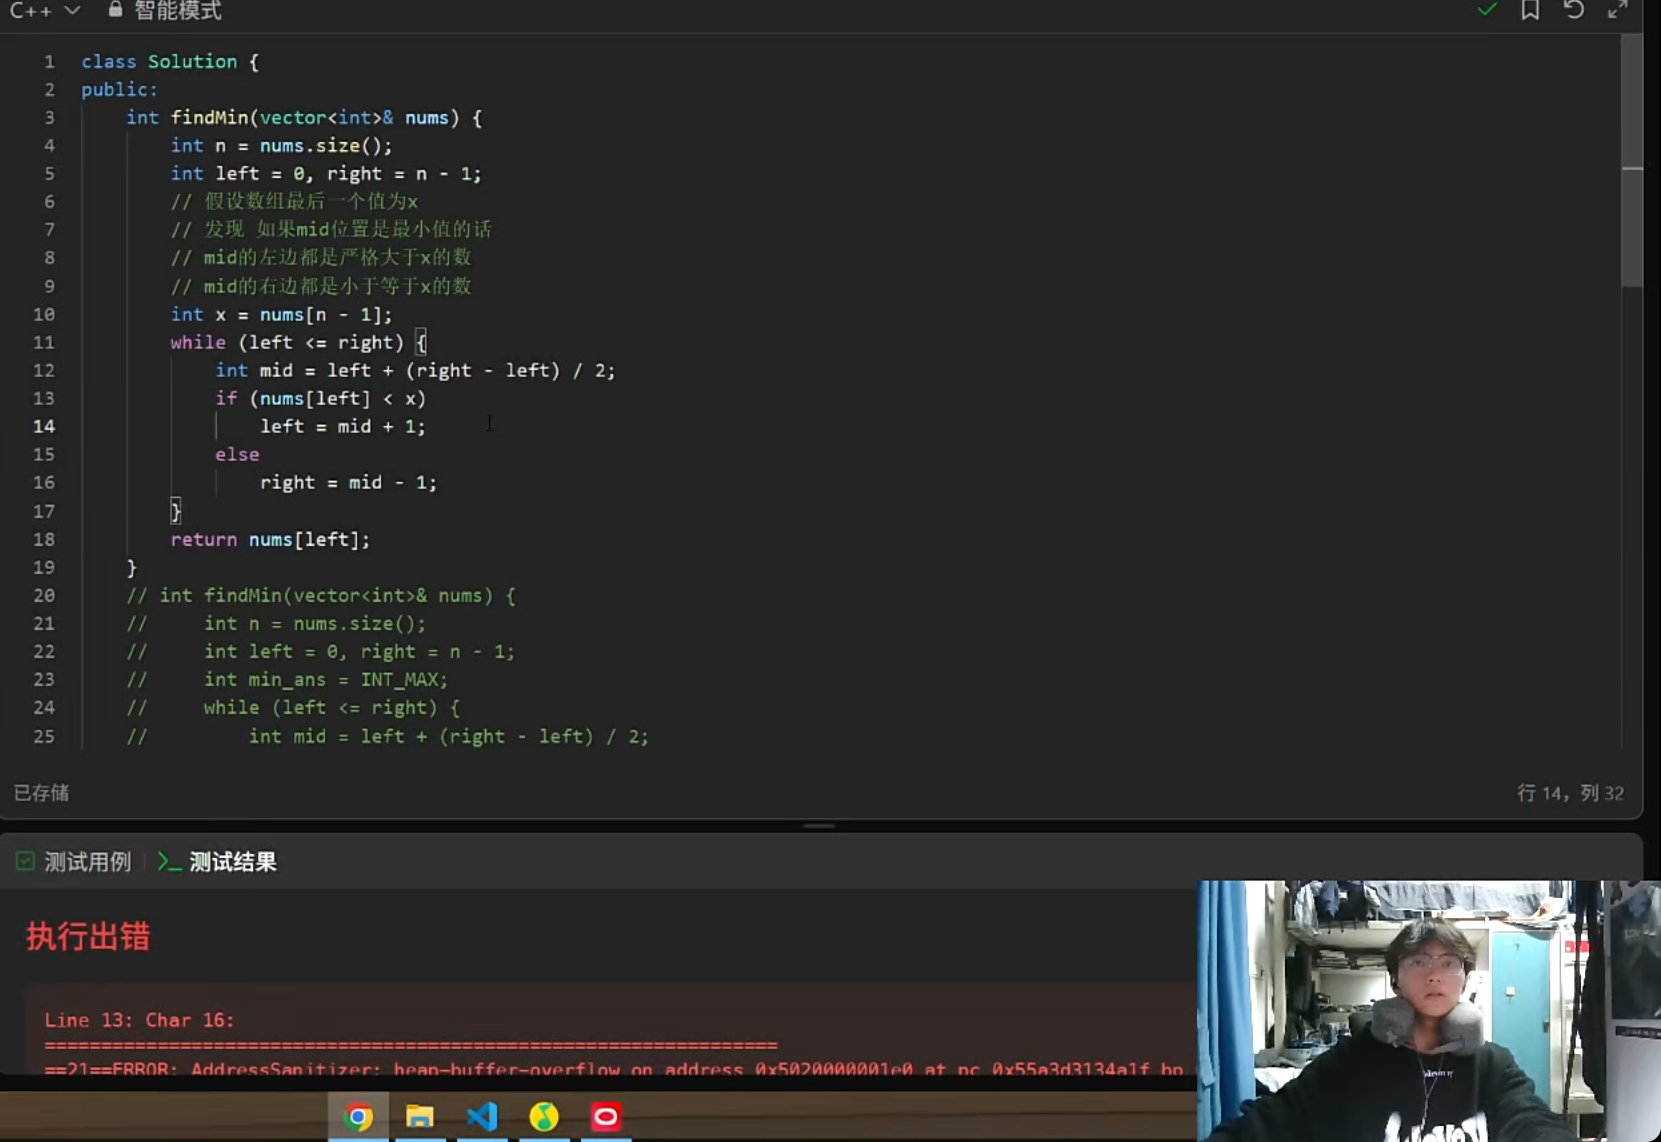The height and width of the screenshot is (1142, 1661).
Task: Click 'int n = nums.size();' on line 4
Action: (281, 145)
